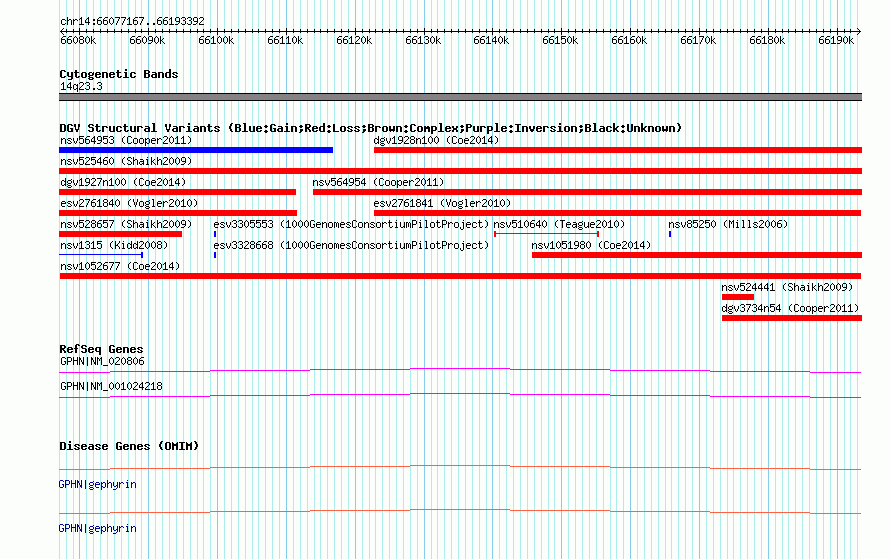
Task: Select the nsv85250 (Mills2006) label
Action: click(x=728, y=224)
